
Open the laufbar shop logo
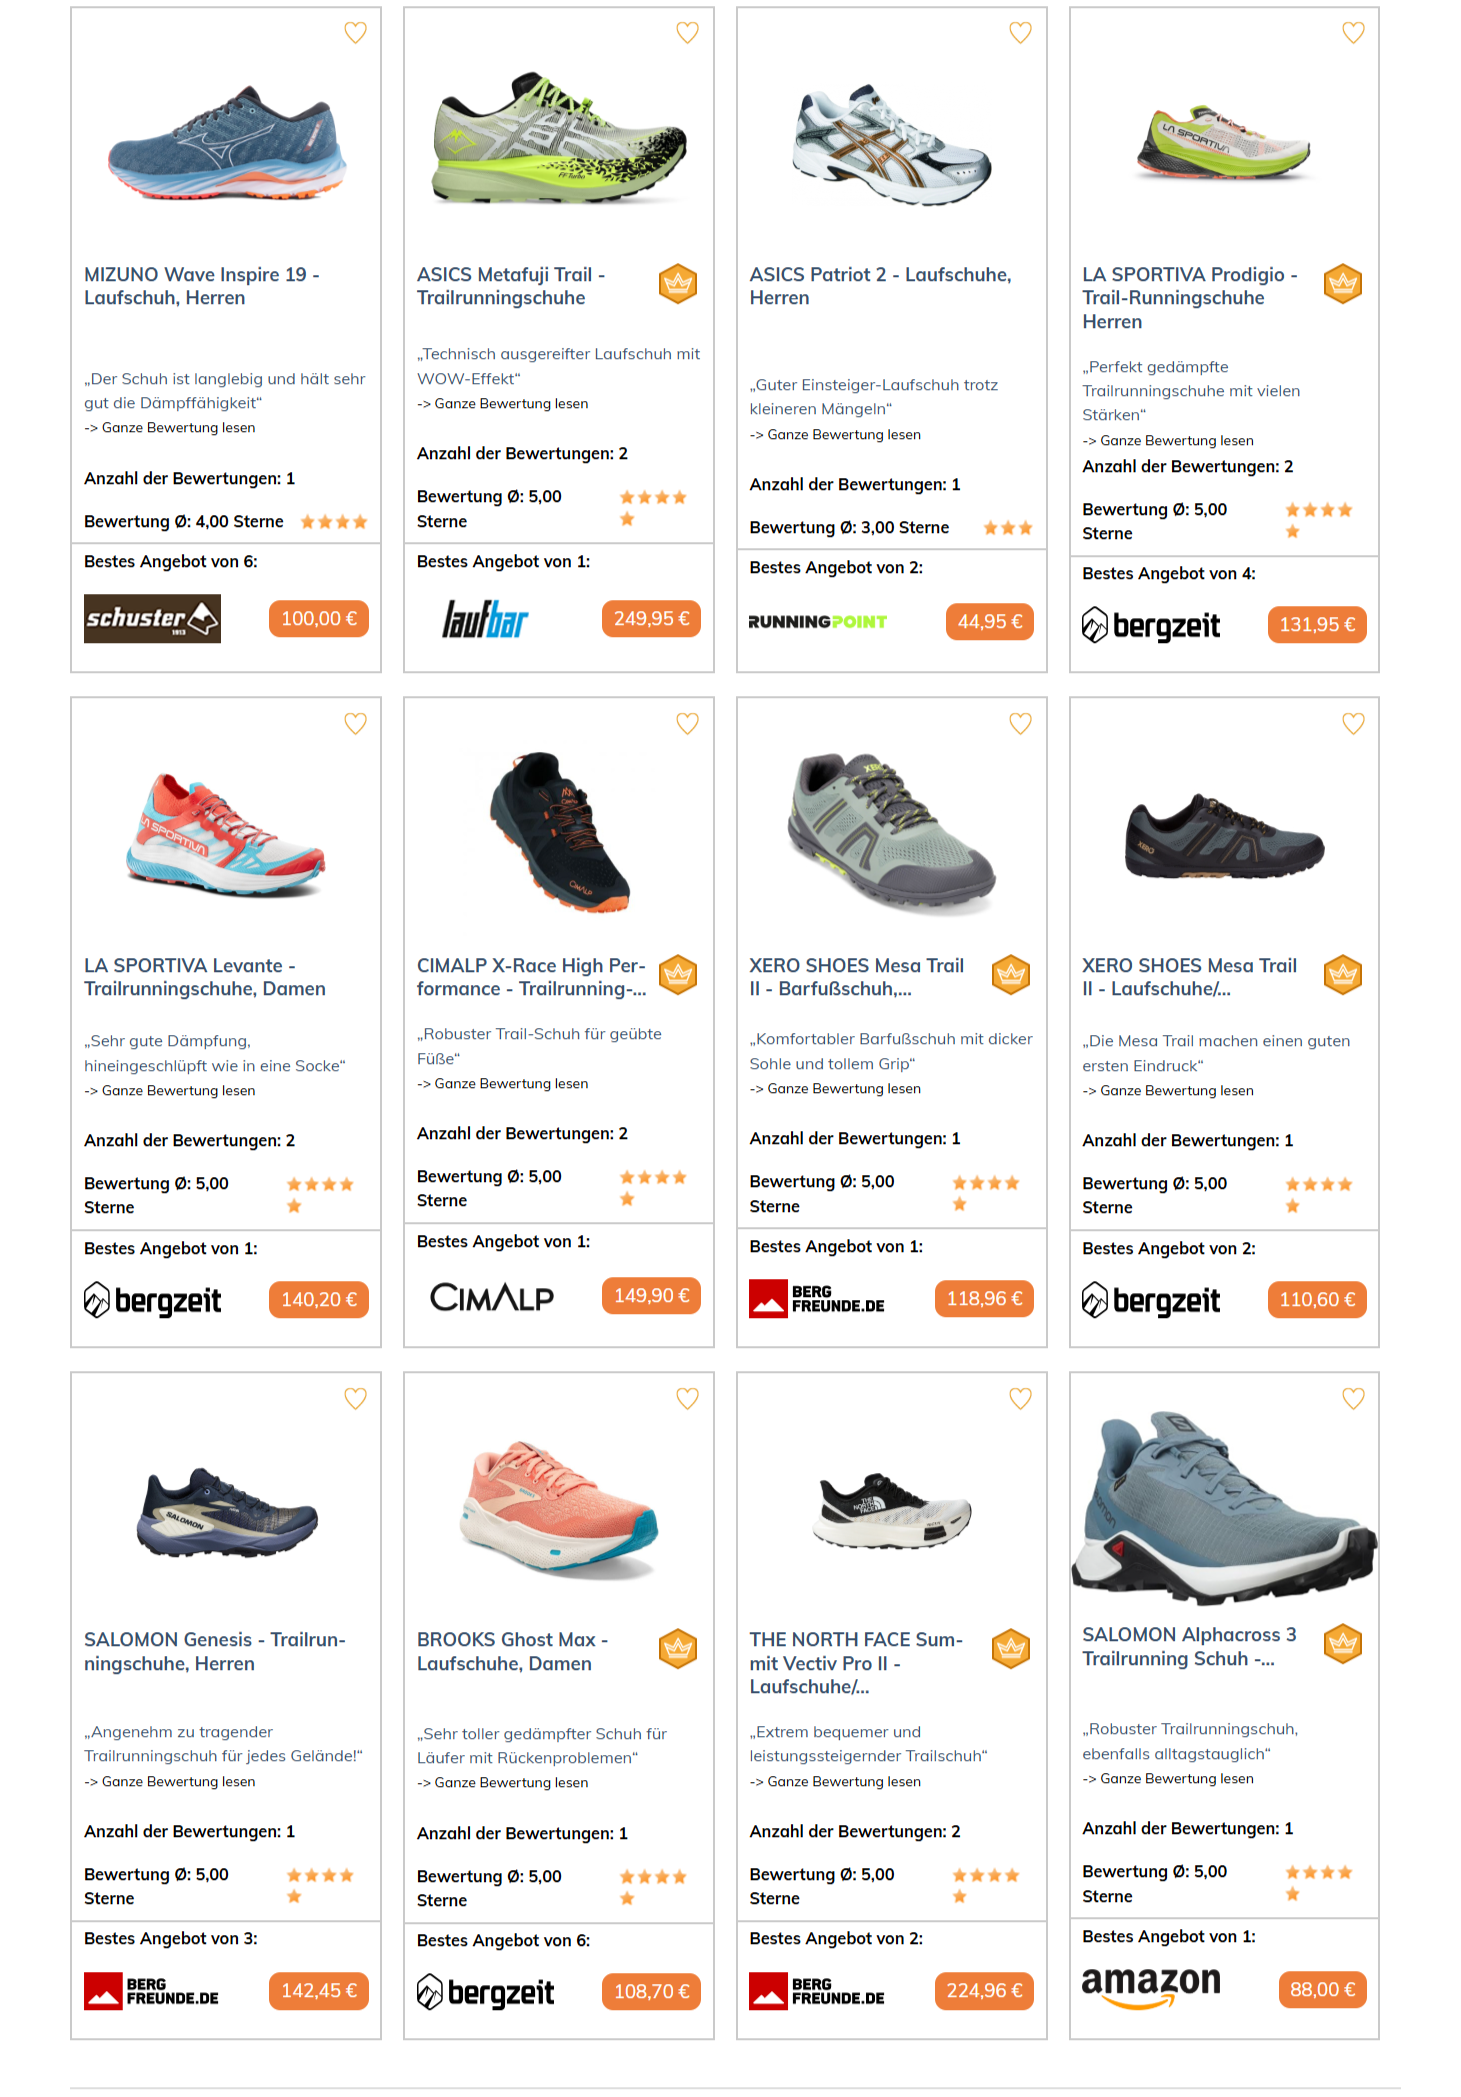[485, 619]
